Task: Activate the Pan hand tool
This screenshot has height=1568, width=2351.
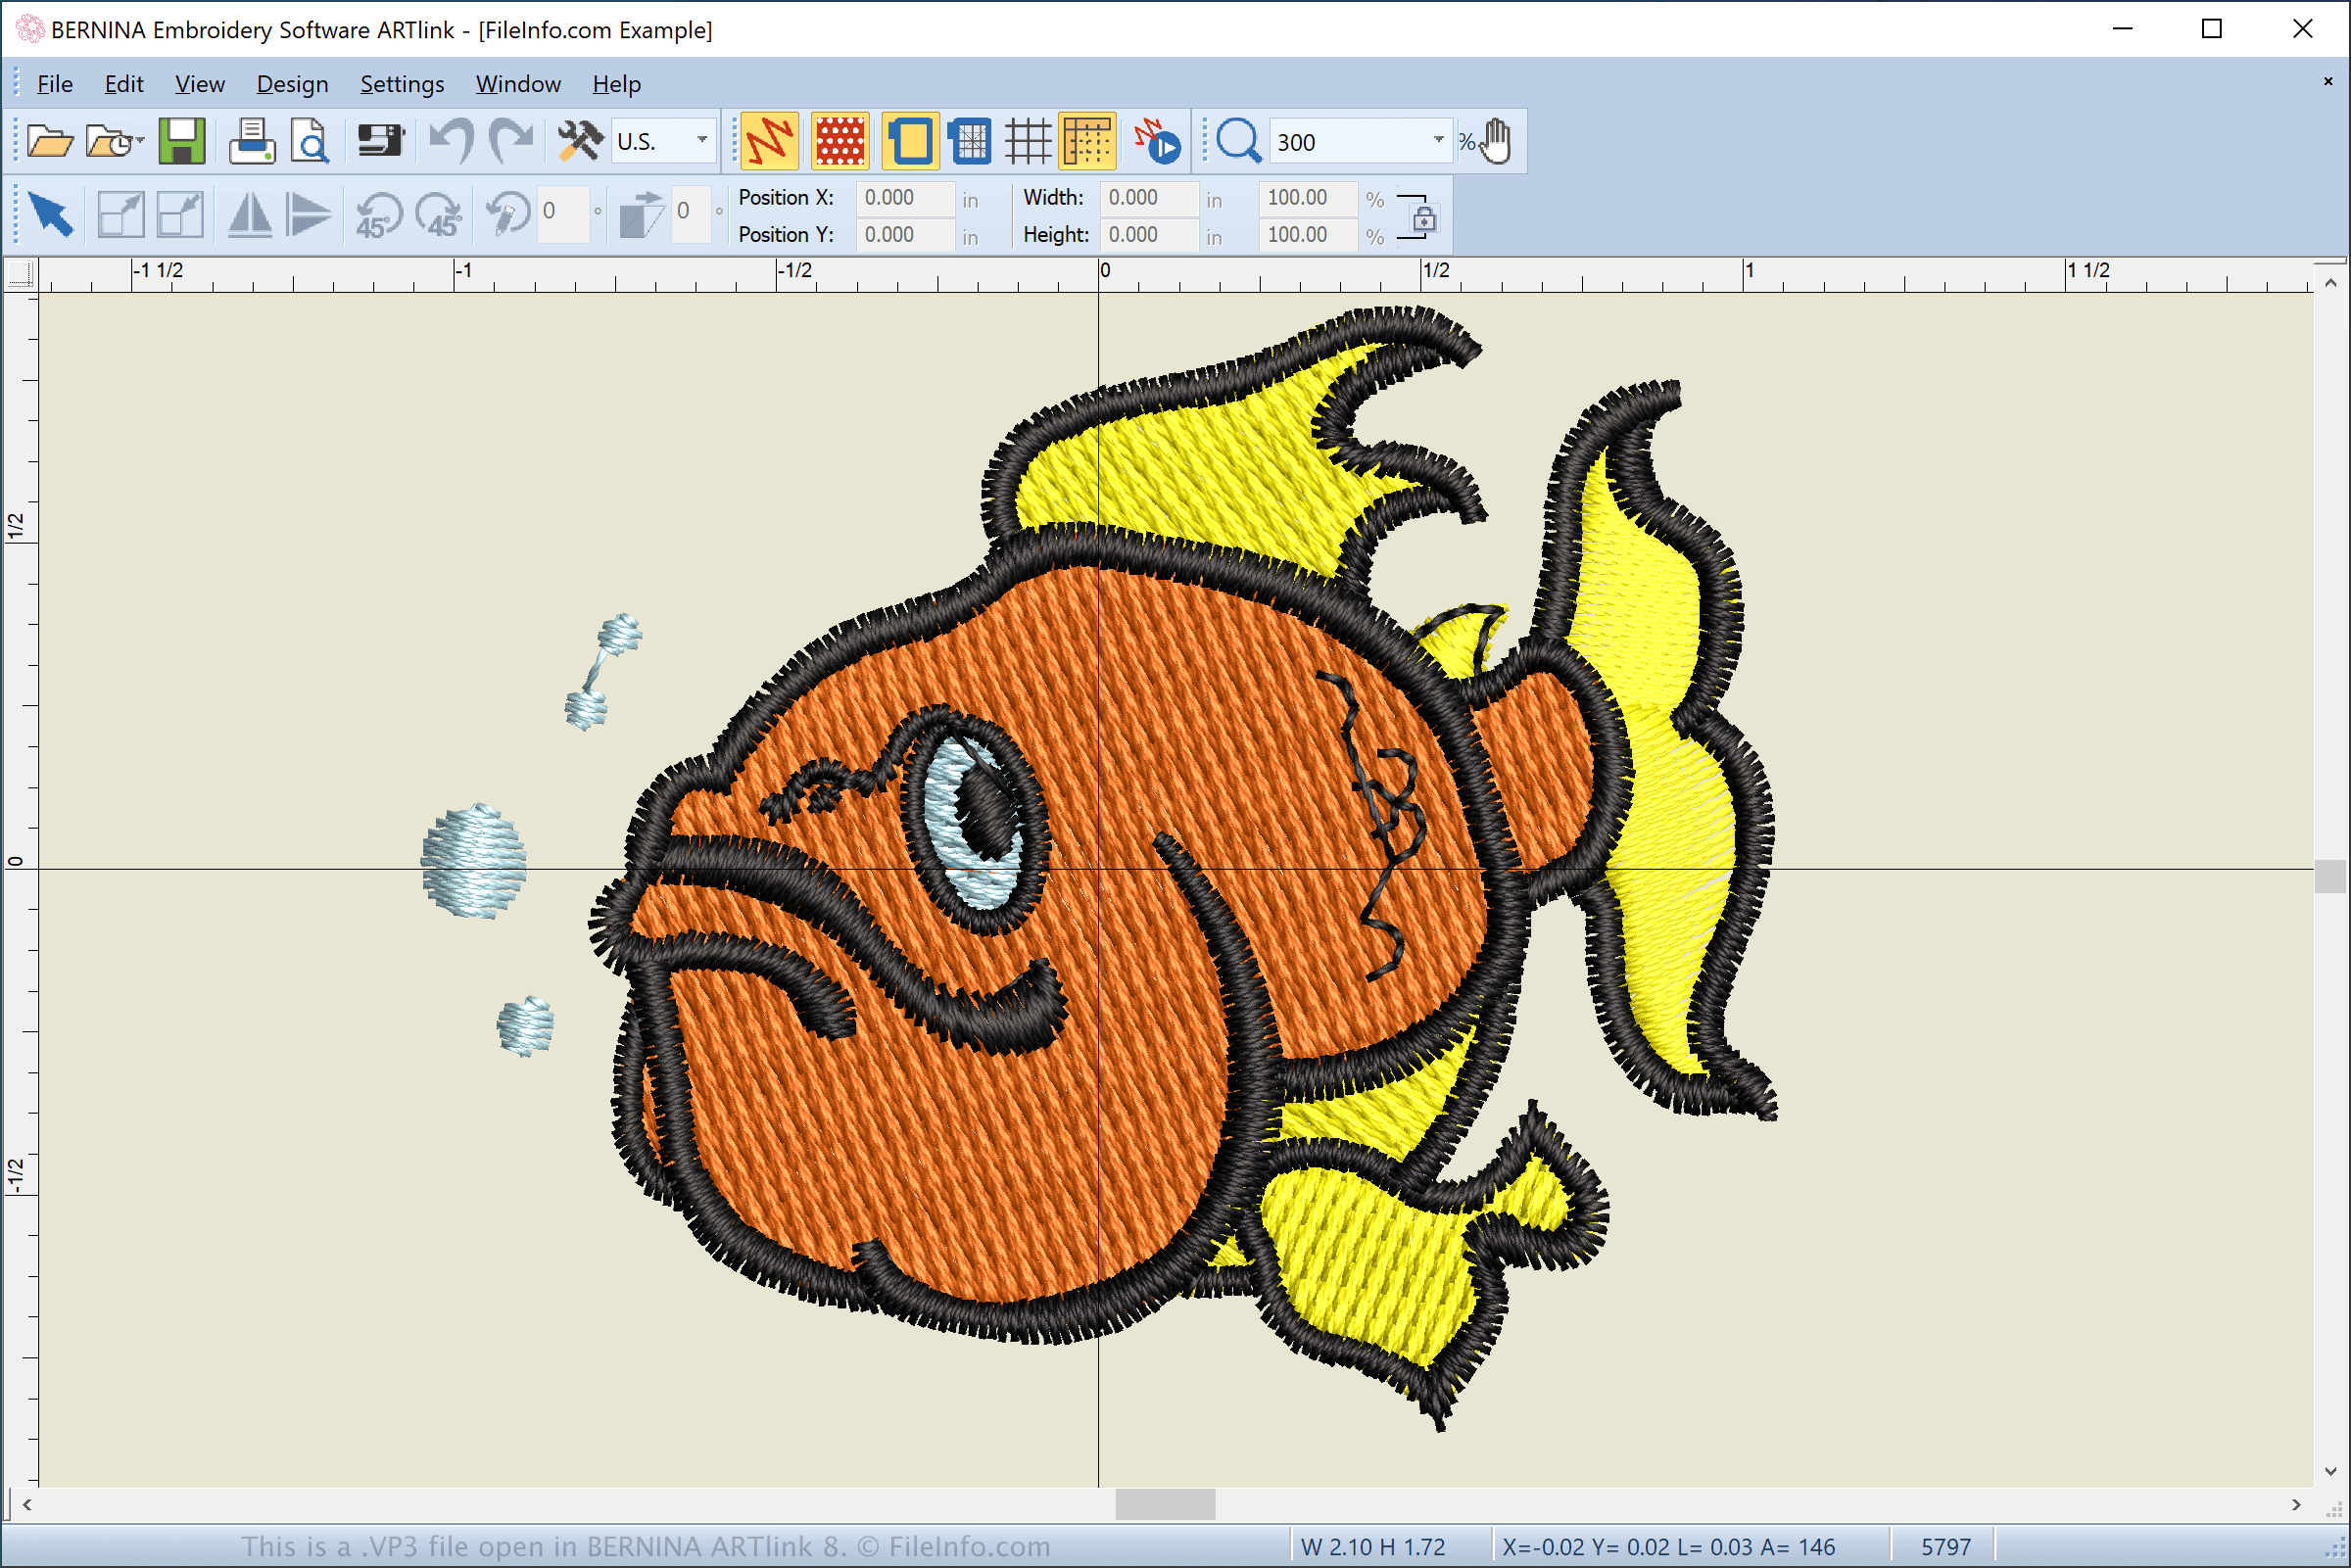Action: click(1496, 142)
